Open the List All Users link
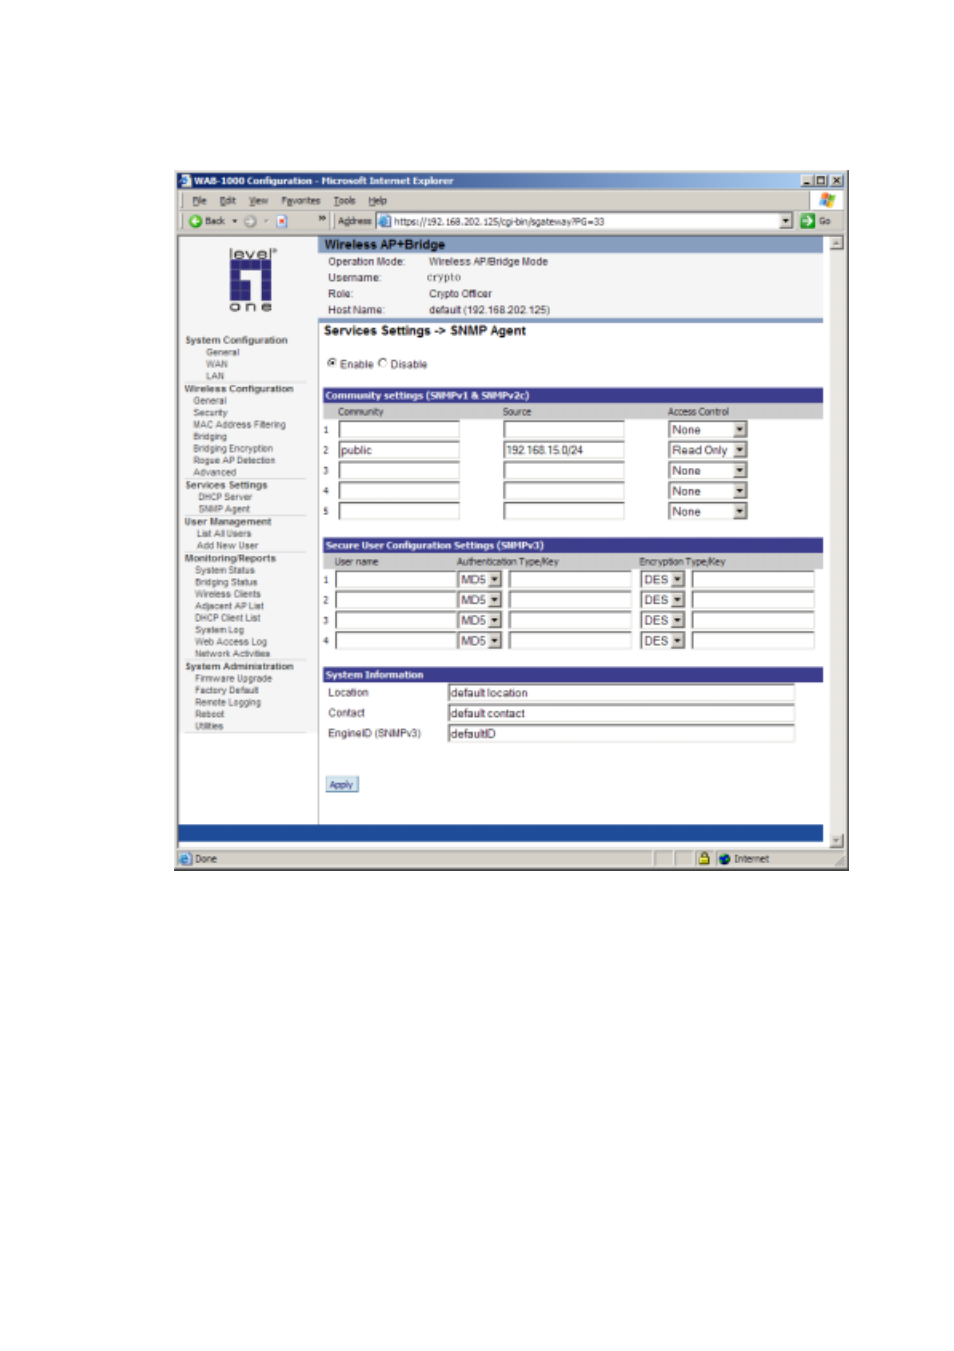This screenshot has width=954, height=1351. pyautogui.click(x=224, y=534)
